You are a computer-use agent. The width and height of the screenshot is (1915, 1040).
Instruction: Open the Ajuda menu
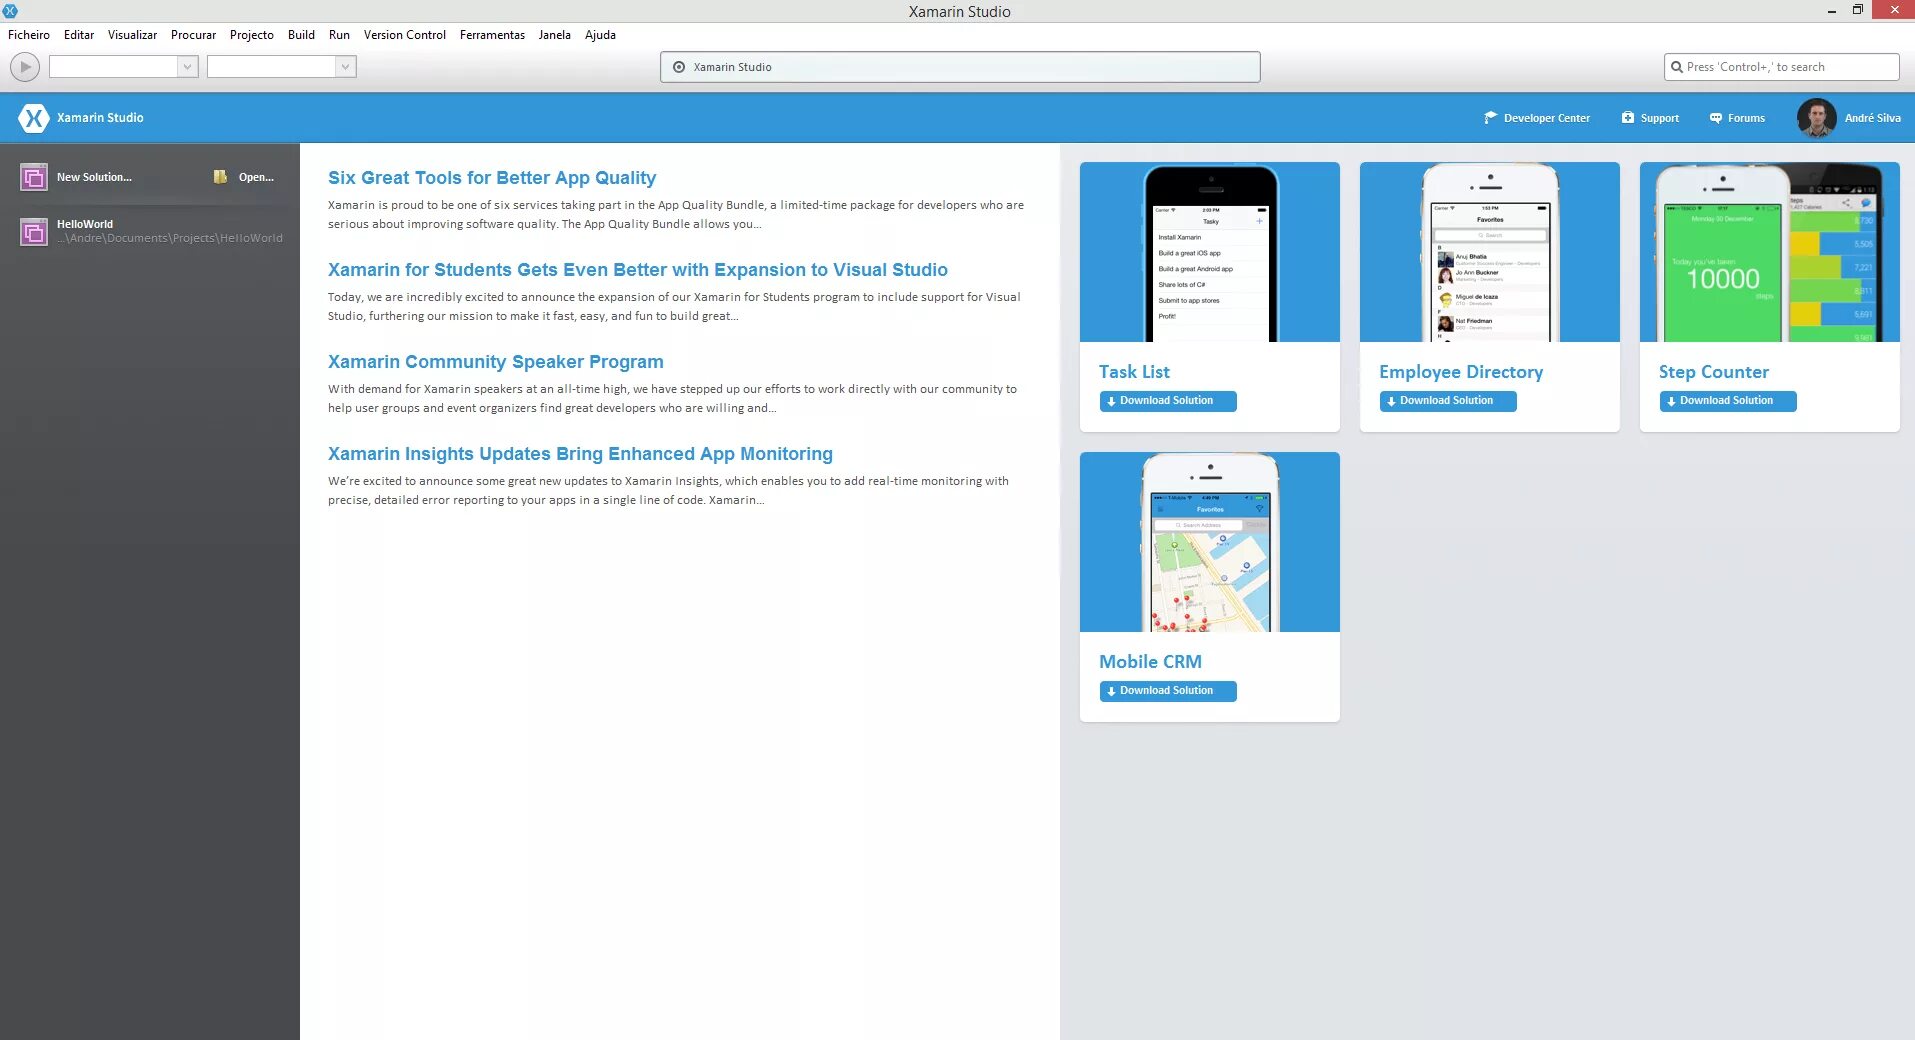click(x=600, y=35)
